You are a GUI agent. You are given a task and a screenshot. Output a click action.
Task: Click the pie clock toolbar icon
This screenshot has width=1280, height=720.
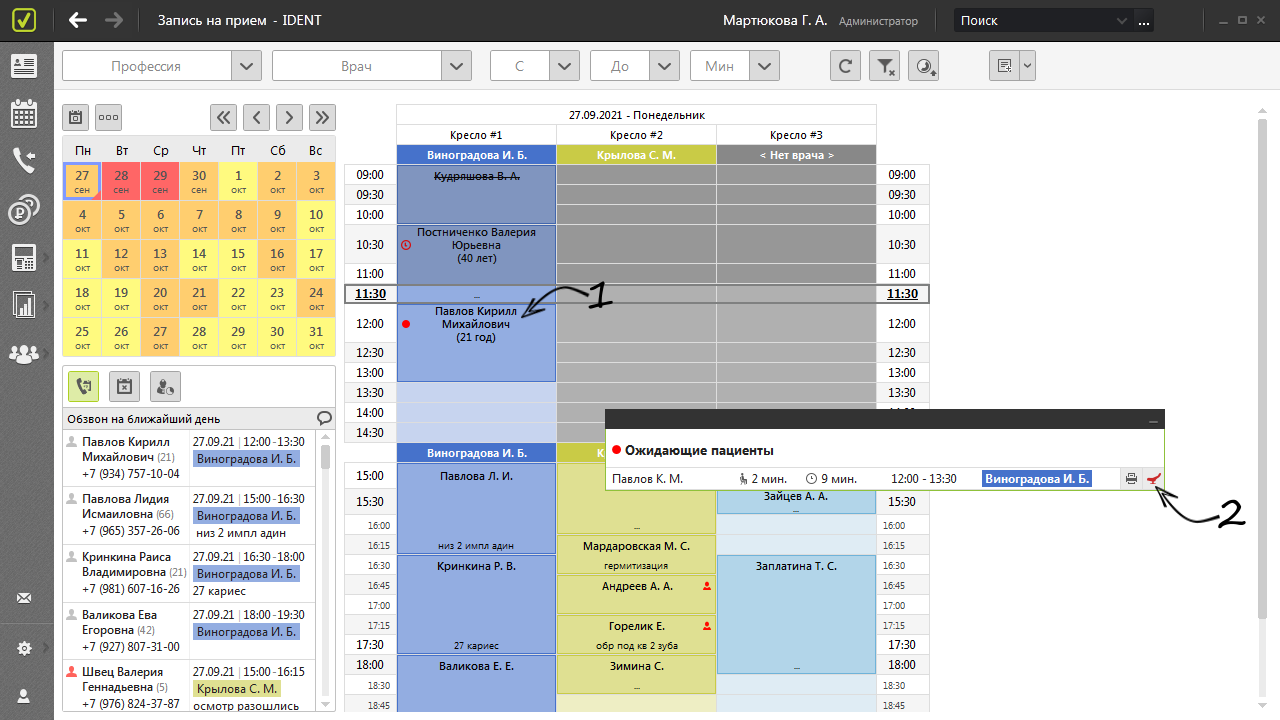(924, 66)
